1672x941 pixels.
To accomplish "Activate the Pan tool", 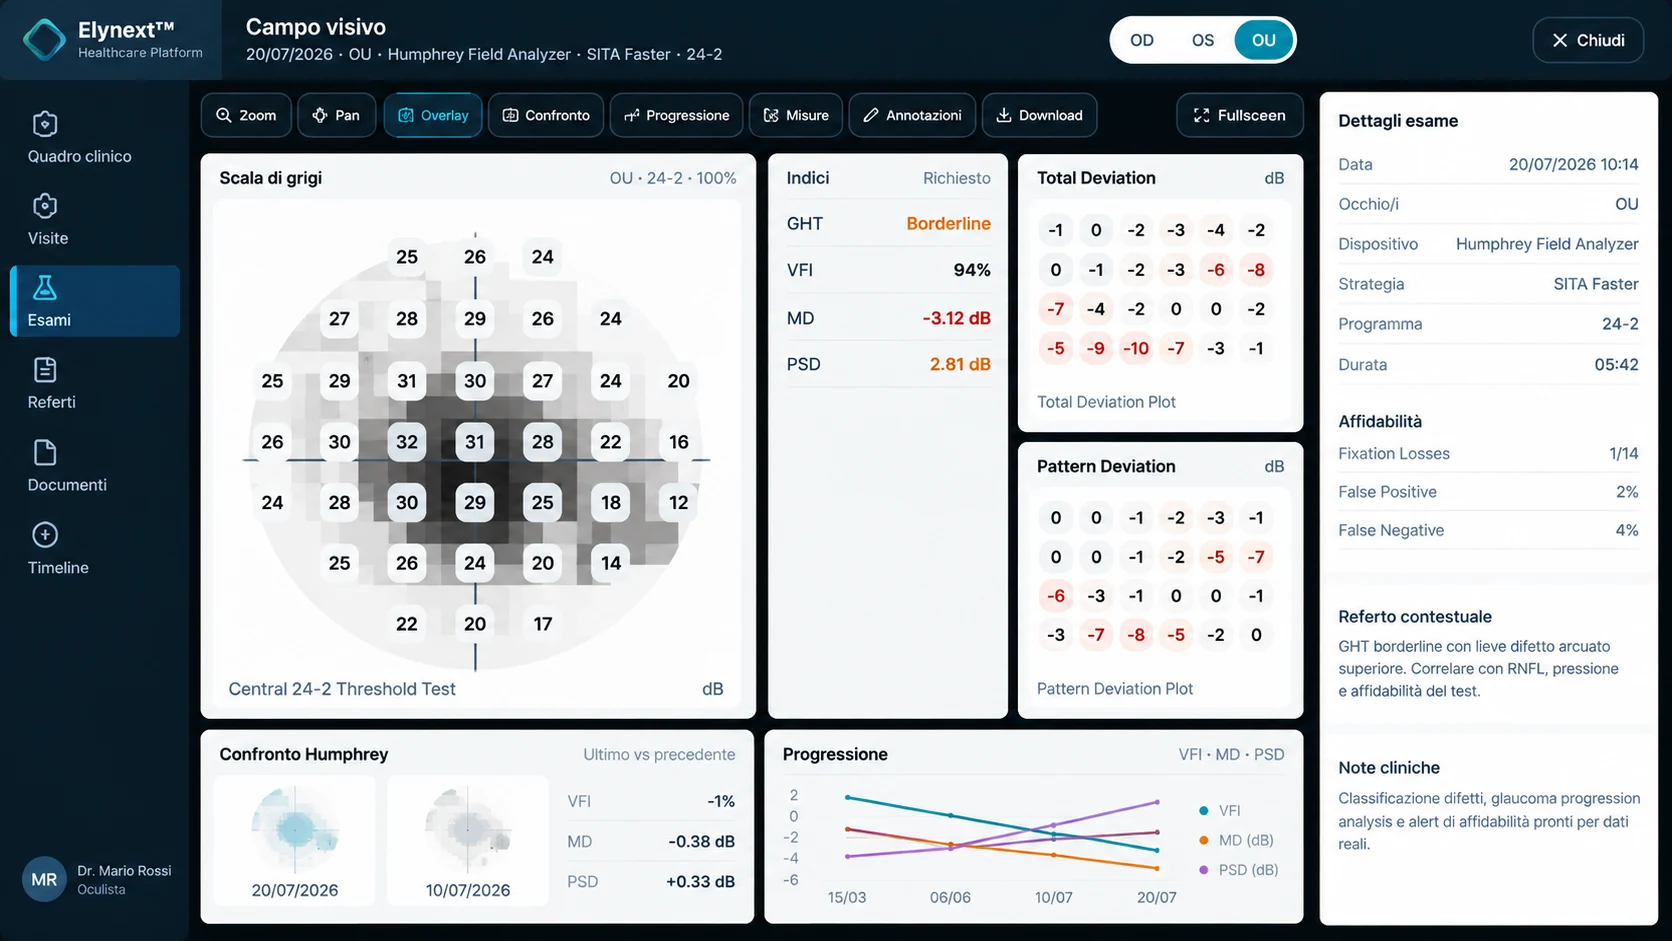I will (336, 115).
